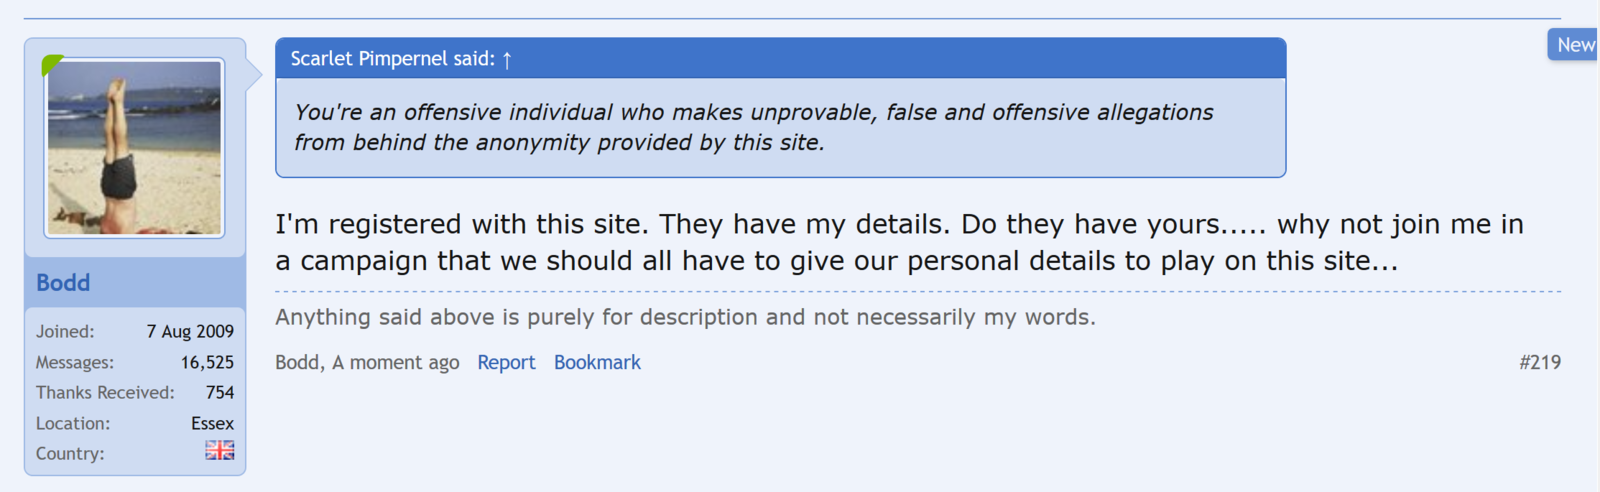The image size is (1600, 492).
Task: Open the #219 post permalink
Action: 1539,363
